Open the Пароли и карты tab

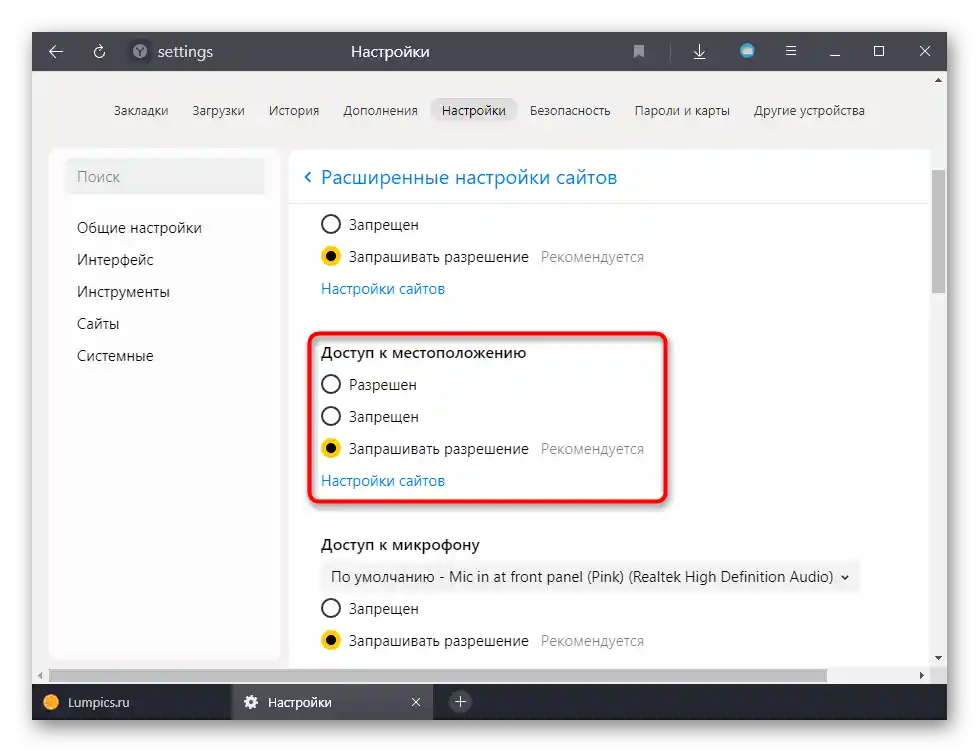click(x=682, y=111)
